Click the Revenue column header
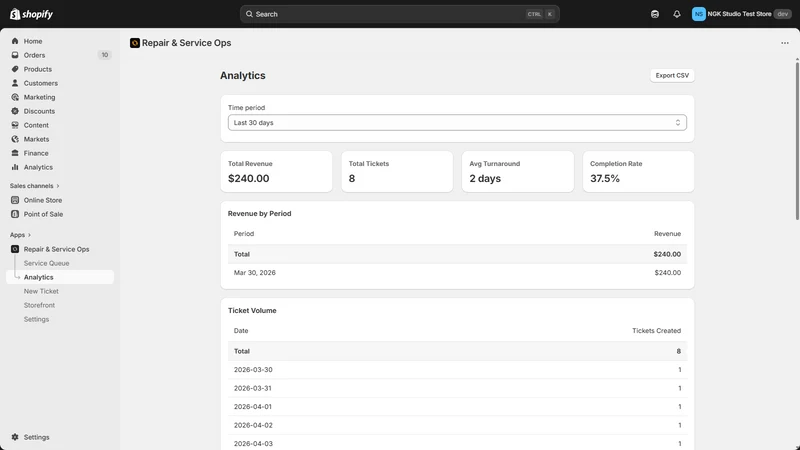The height and width of the screenshot is (450, 800). (667, 234)
